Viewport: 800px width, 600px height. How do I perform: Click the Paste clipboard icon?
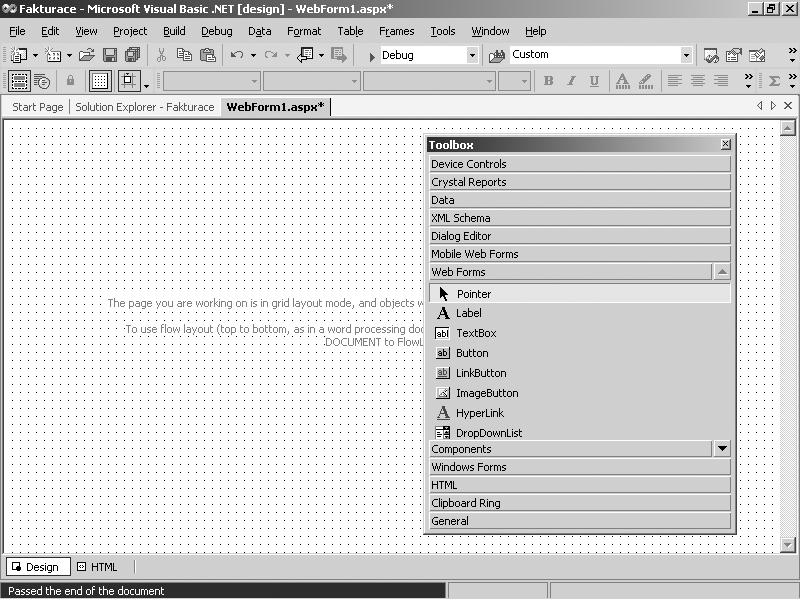pyautogui.click(x=208, y=55)
